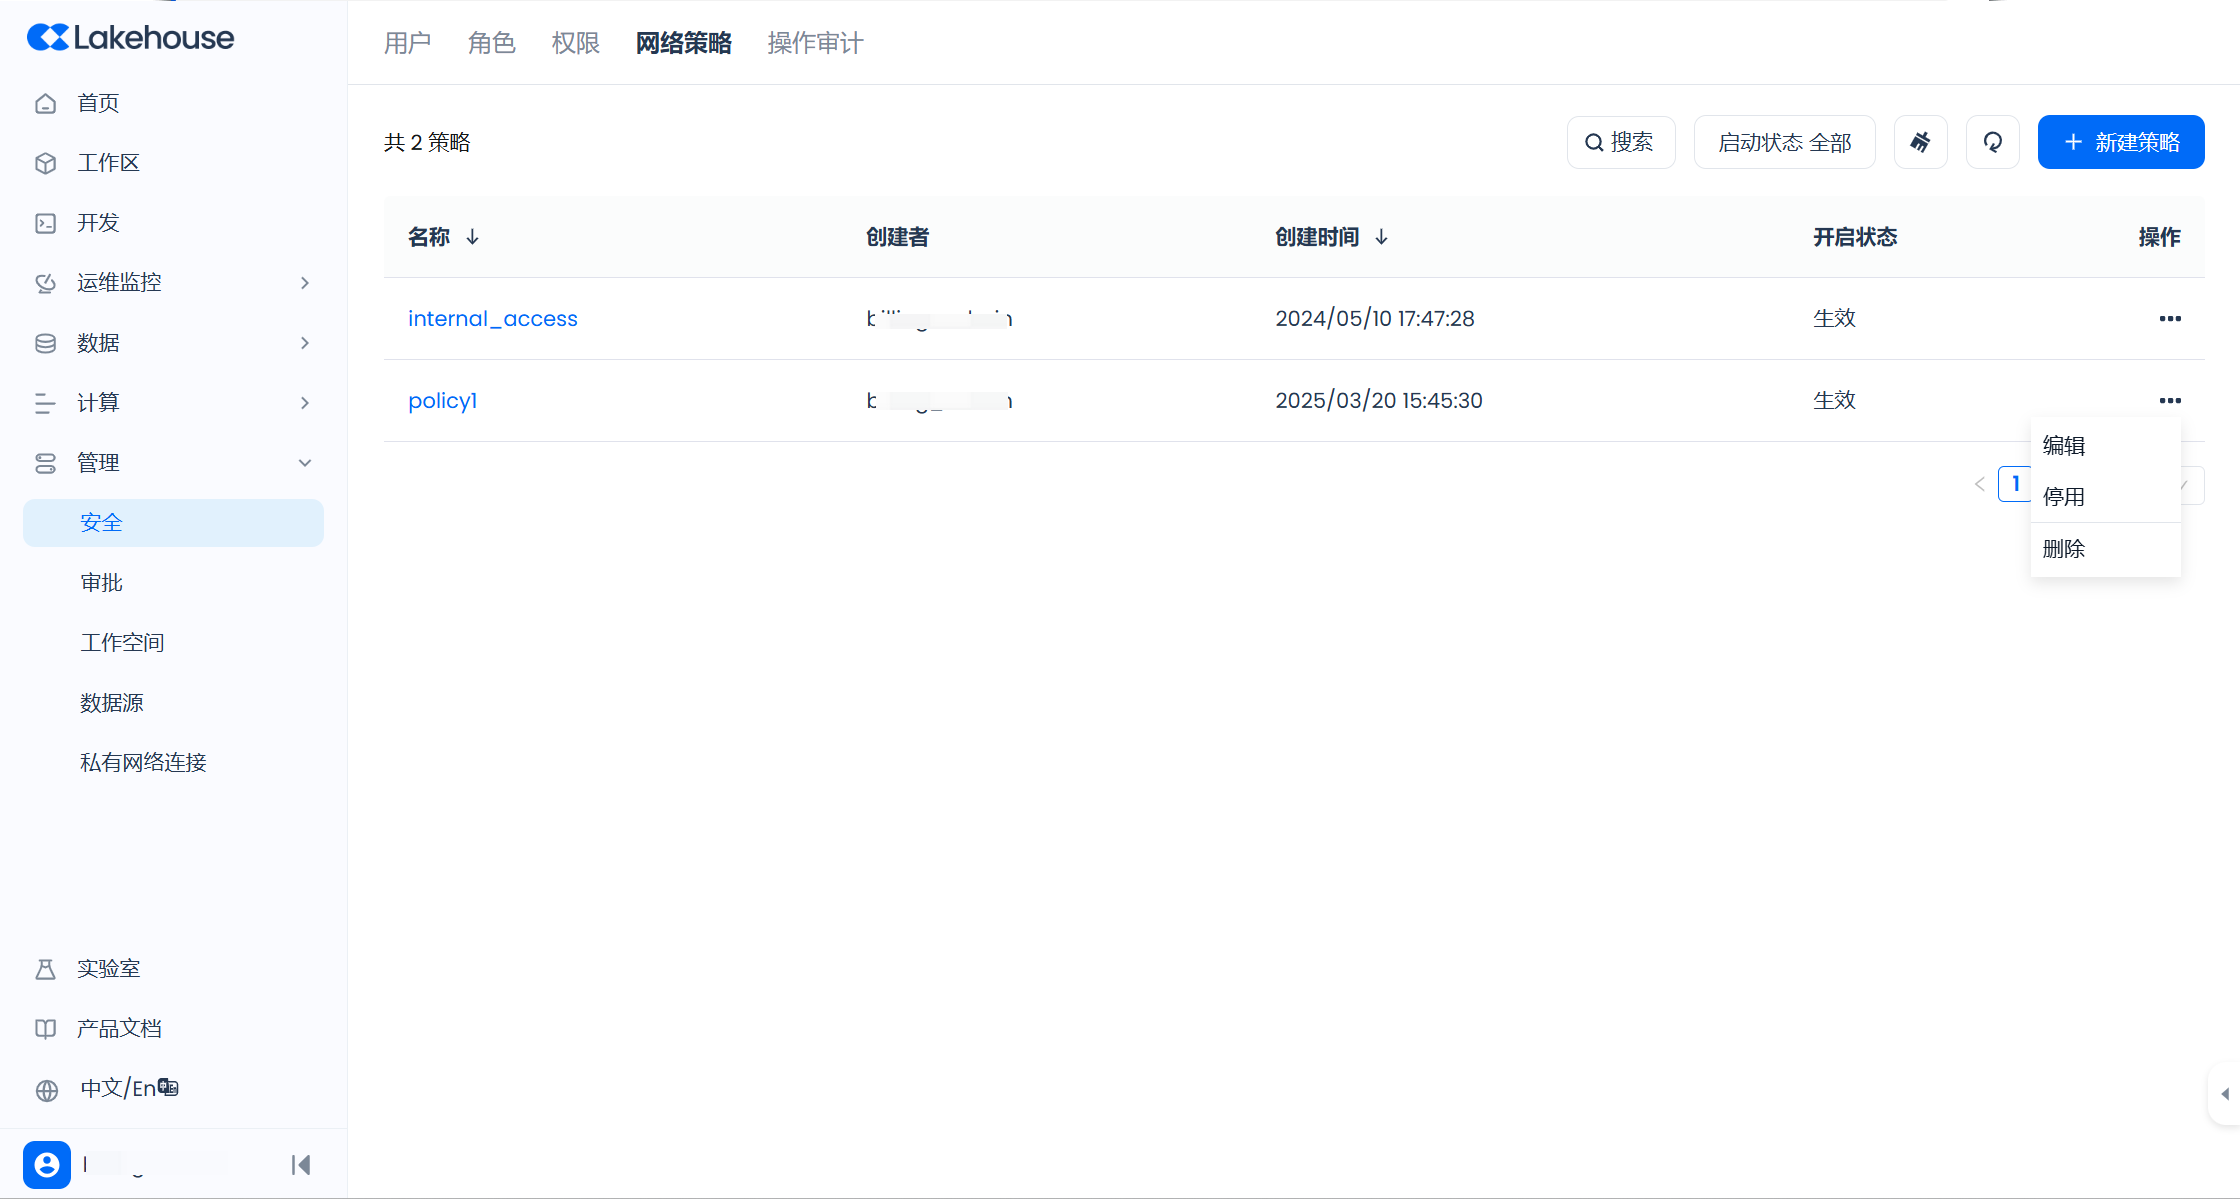Open 启动状态 全部 filter dropdown
The height and width of the screenshot is (1199, 2240).
pyautogui.click(x=1784, y=142)
